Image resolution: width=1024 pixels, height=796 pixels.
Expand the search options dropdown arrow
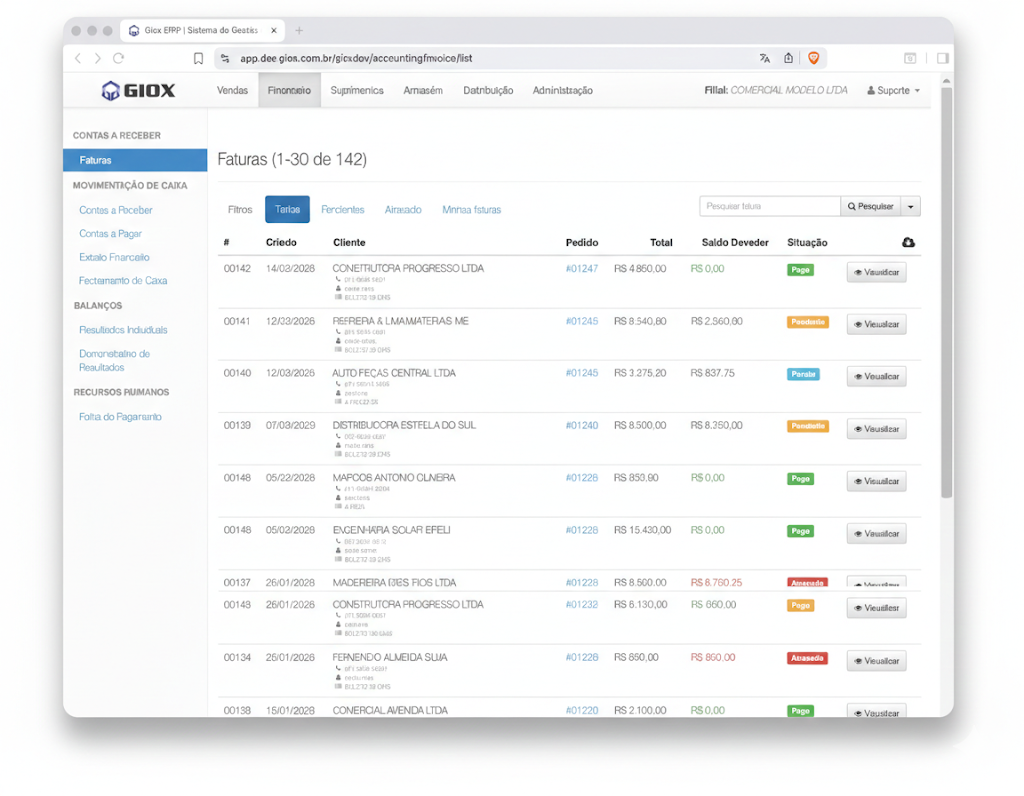pos(910,206)
